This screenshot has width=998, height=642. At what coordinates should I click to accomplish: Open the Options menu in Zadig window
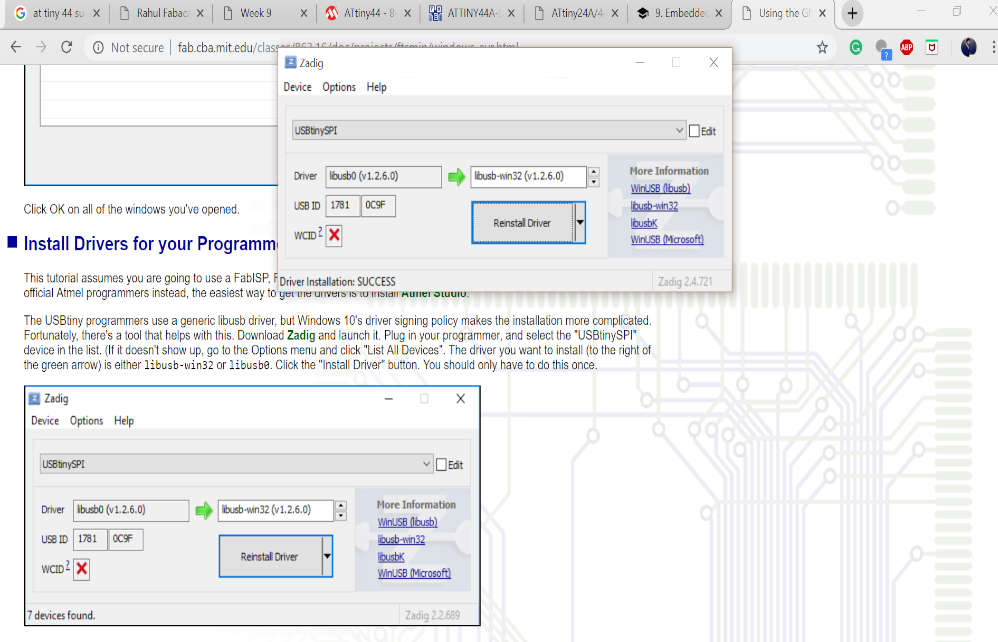(339, 87)
